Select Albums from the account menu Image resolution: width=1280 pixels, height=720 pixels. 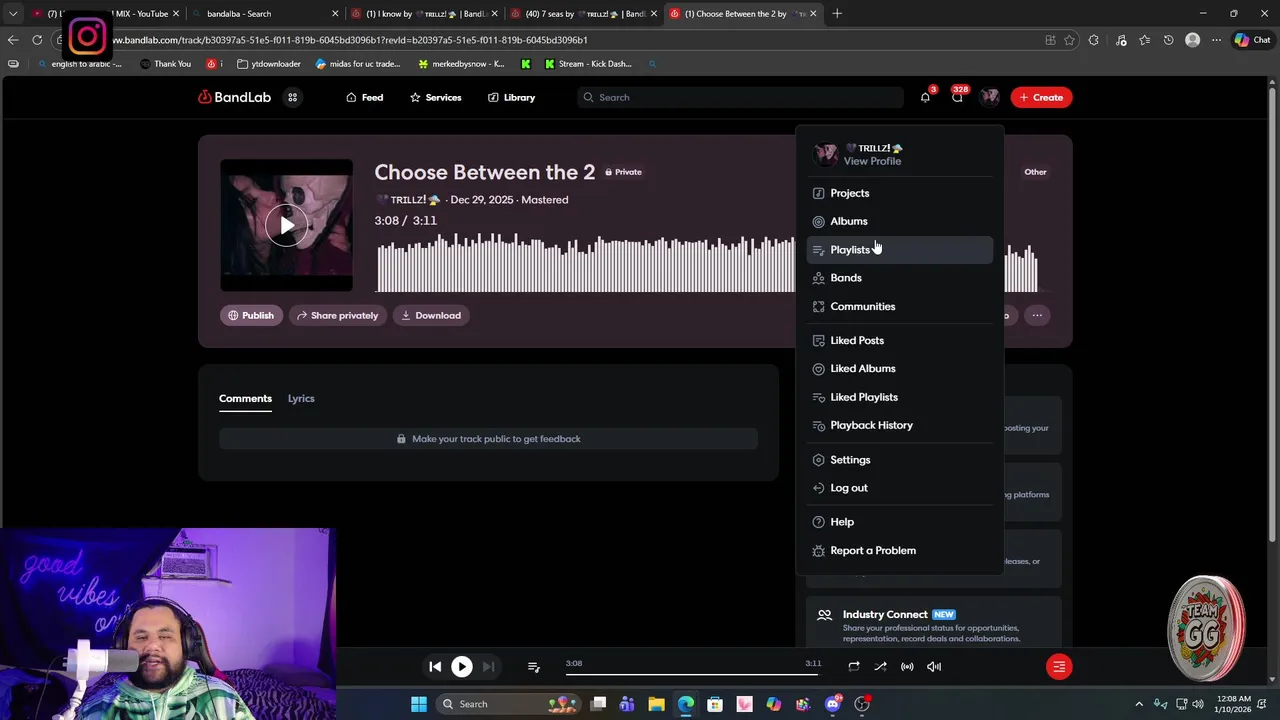point(899,221)
